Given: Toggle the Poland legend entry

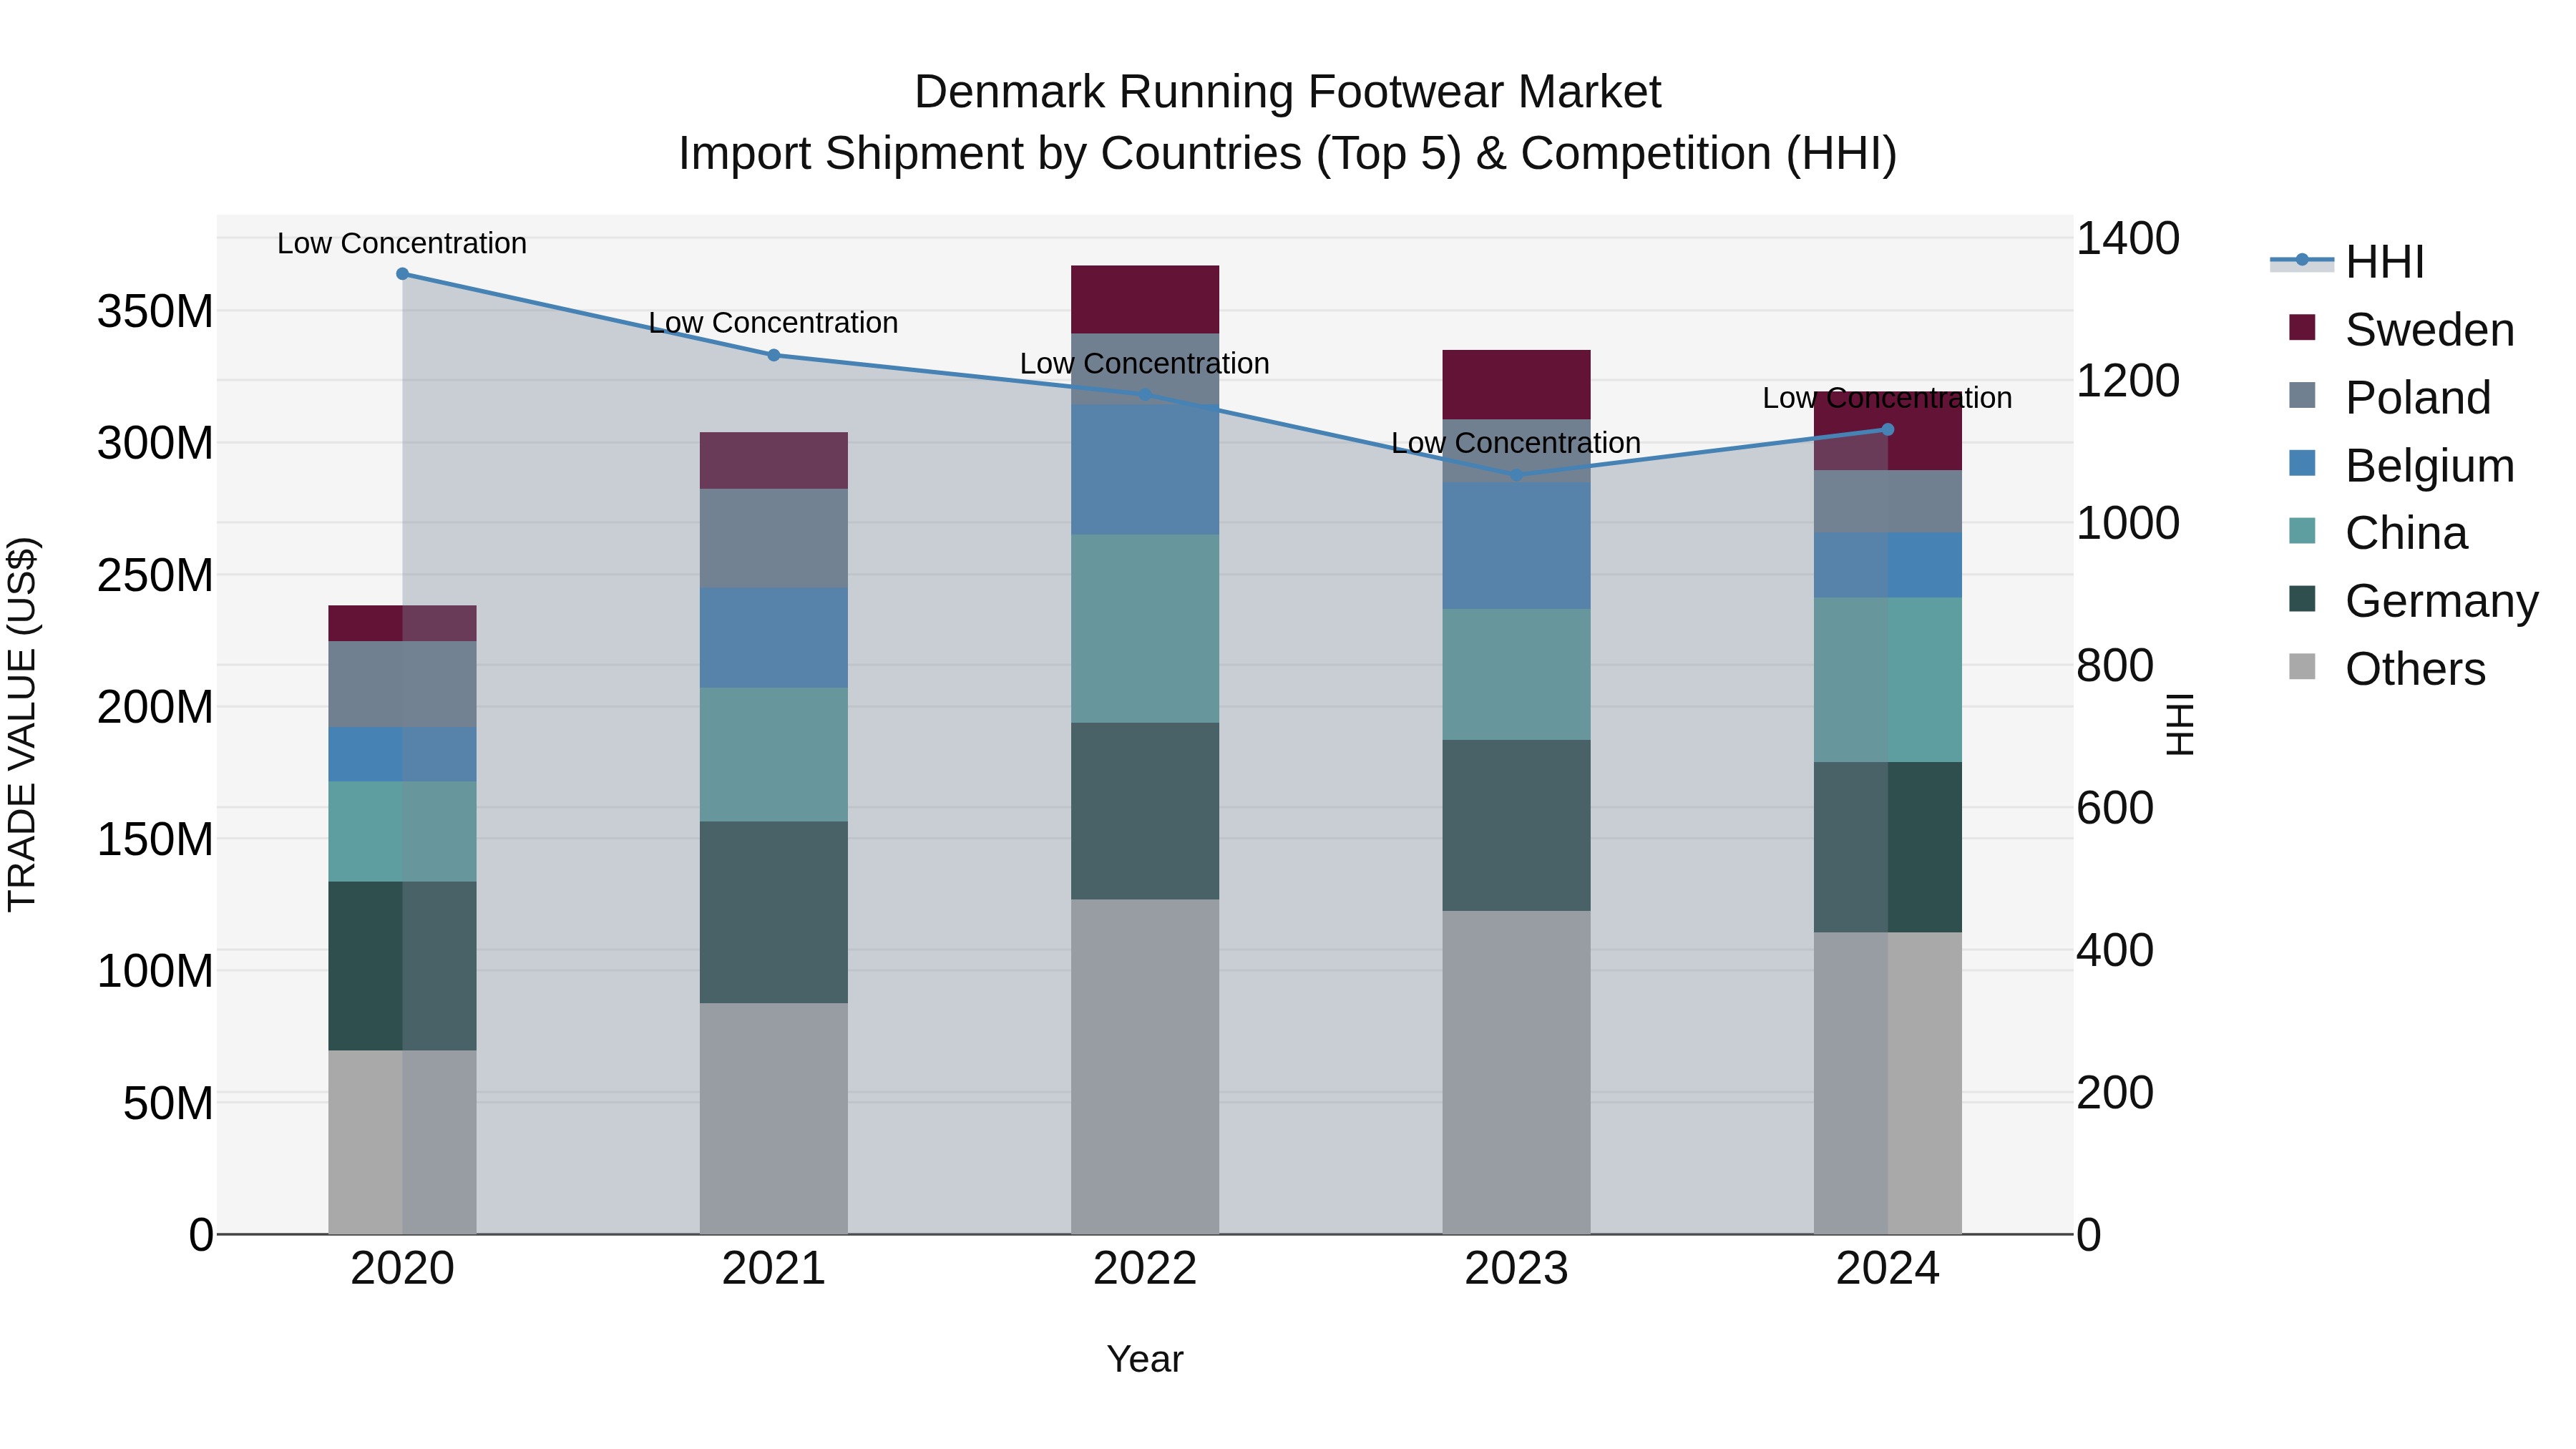Looking at the screenshot, I should tap(2389, 398).
